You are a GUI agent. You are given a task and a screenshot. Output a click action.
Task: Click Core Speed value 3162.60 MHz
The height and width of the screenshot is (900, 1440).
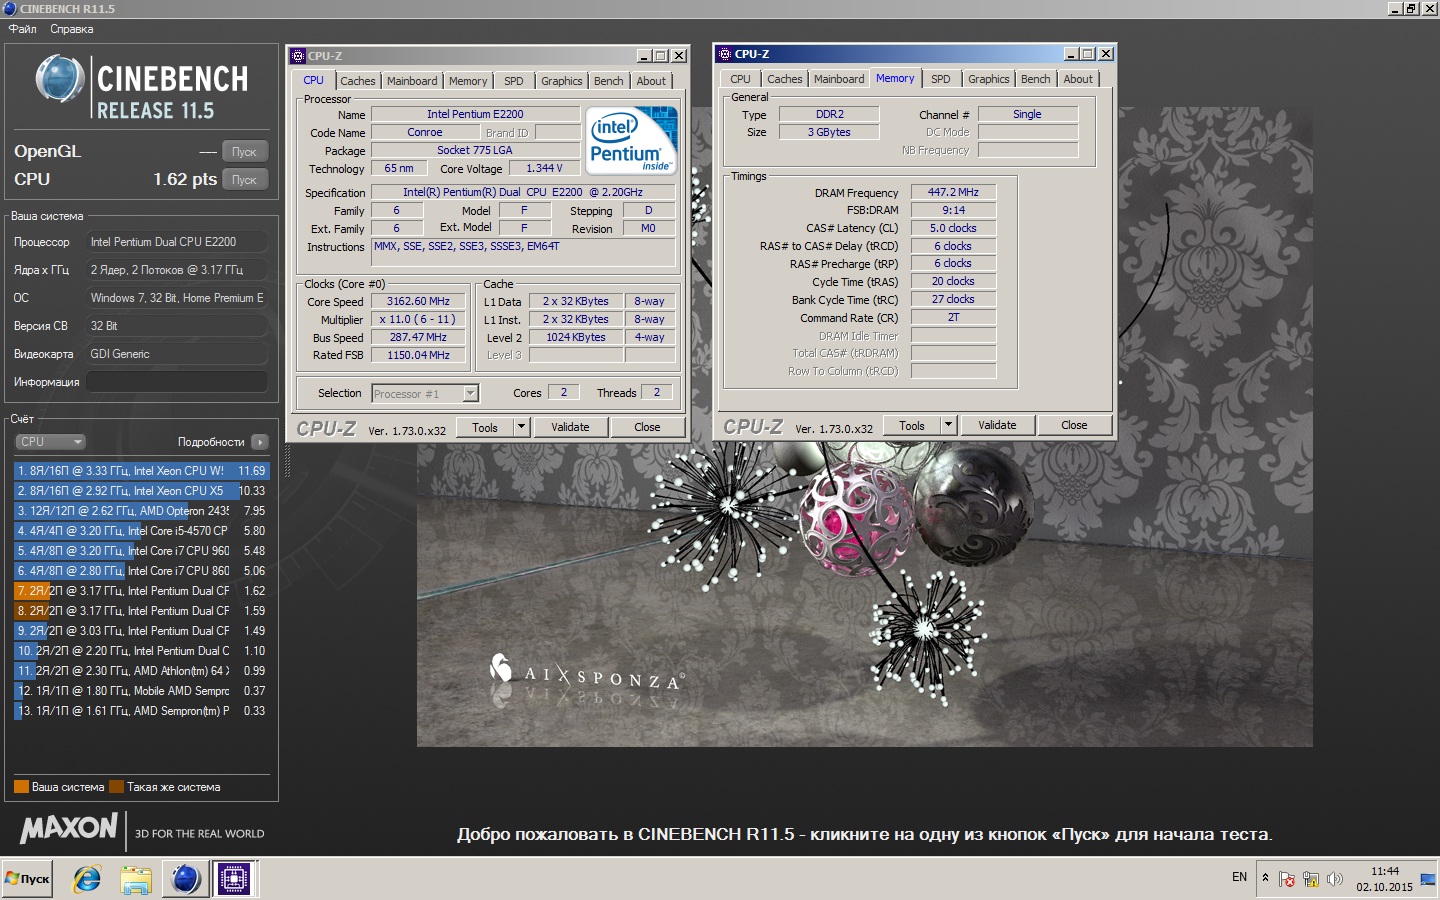tap(418, 301)
